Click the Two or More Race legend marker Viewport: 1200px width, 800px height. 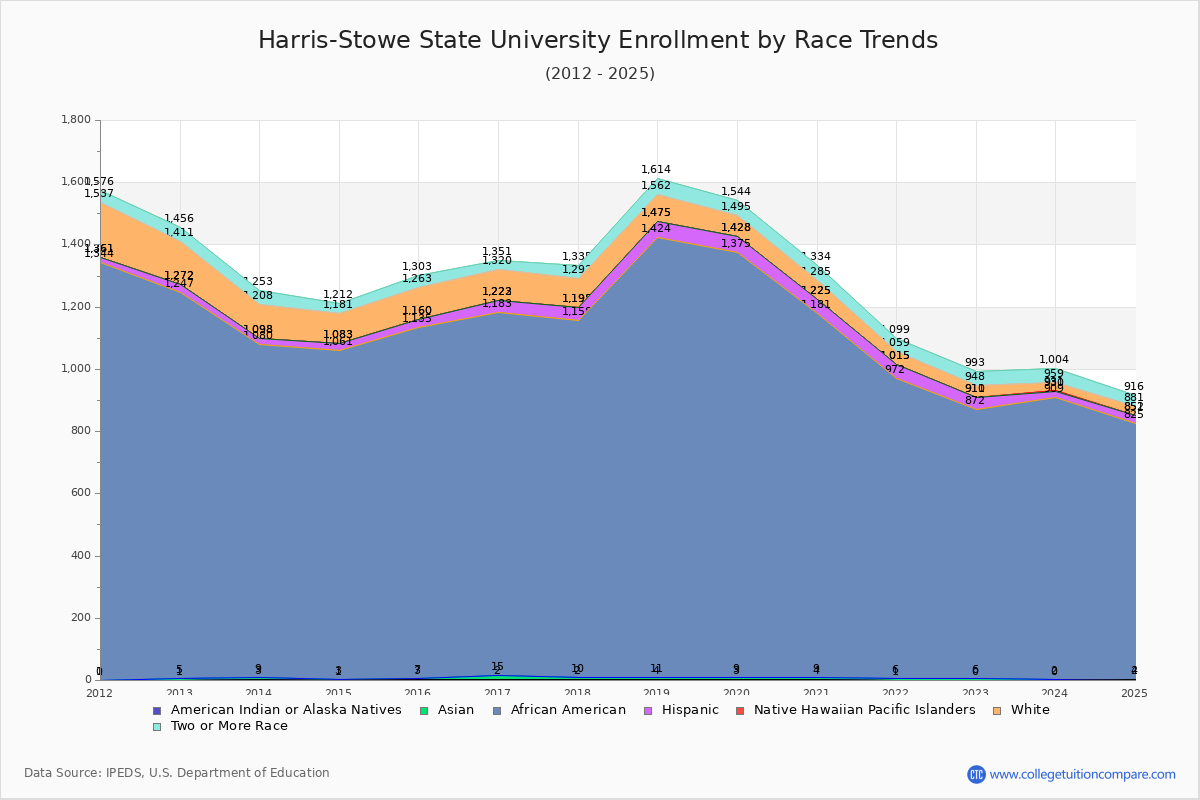[x=156, y=726]
